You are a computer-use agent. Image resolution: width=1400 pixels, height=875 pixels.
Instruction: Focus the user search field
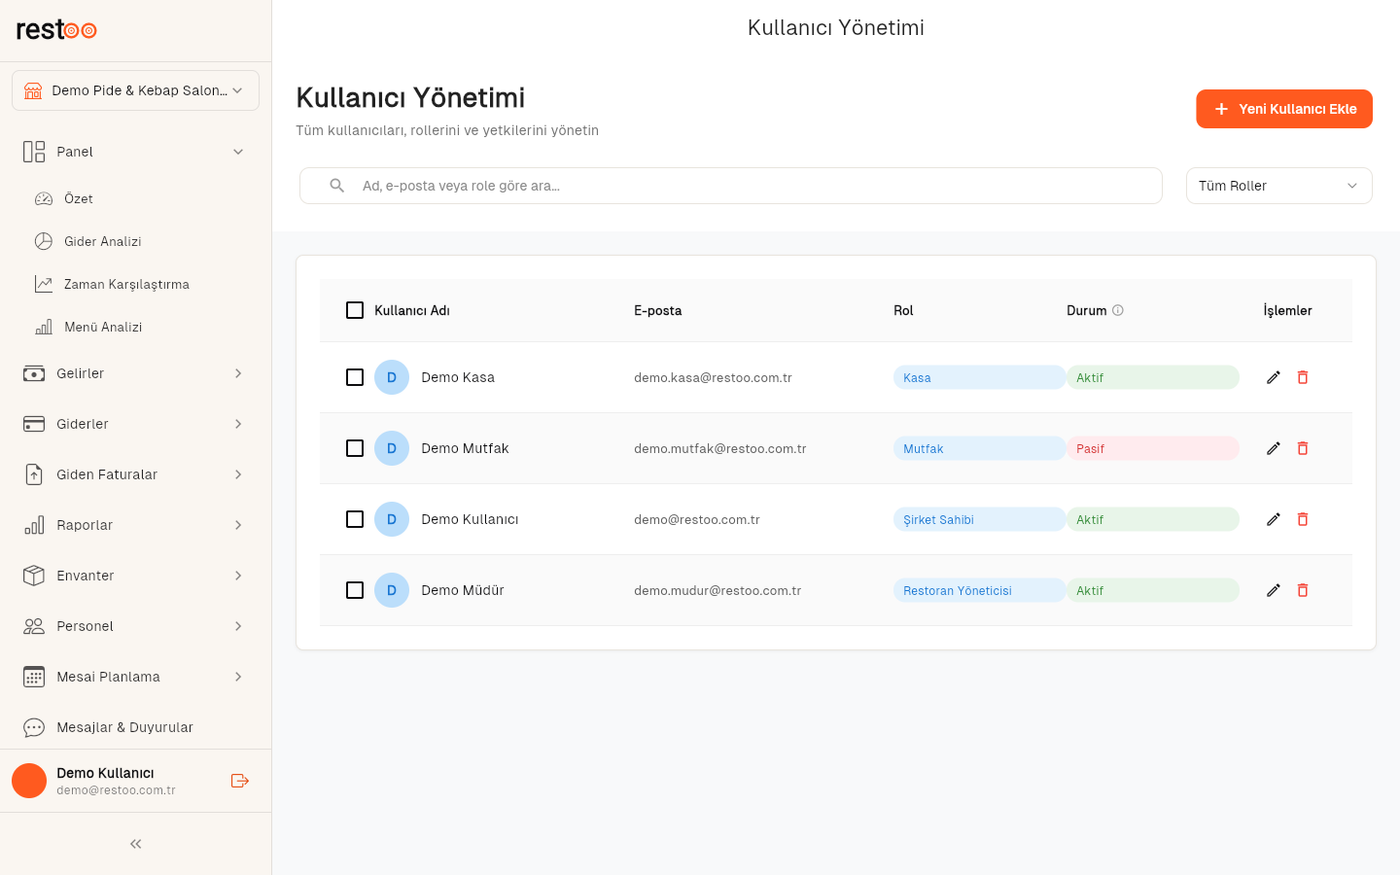(x=731, y=186)
